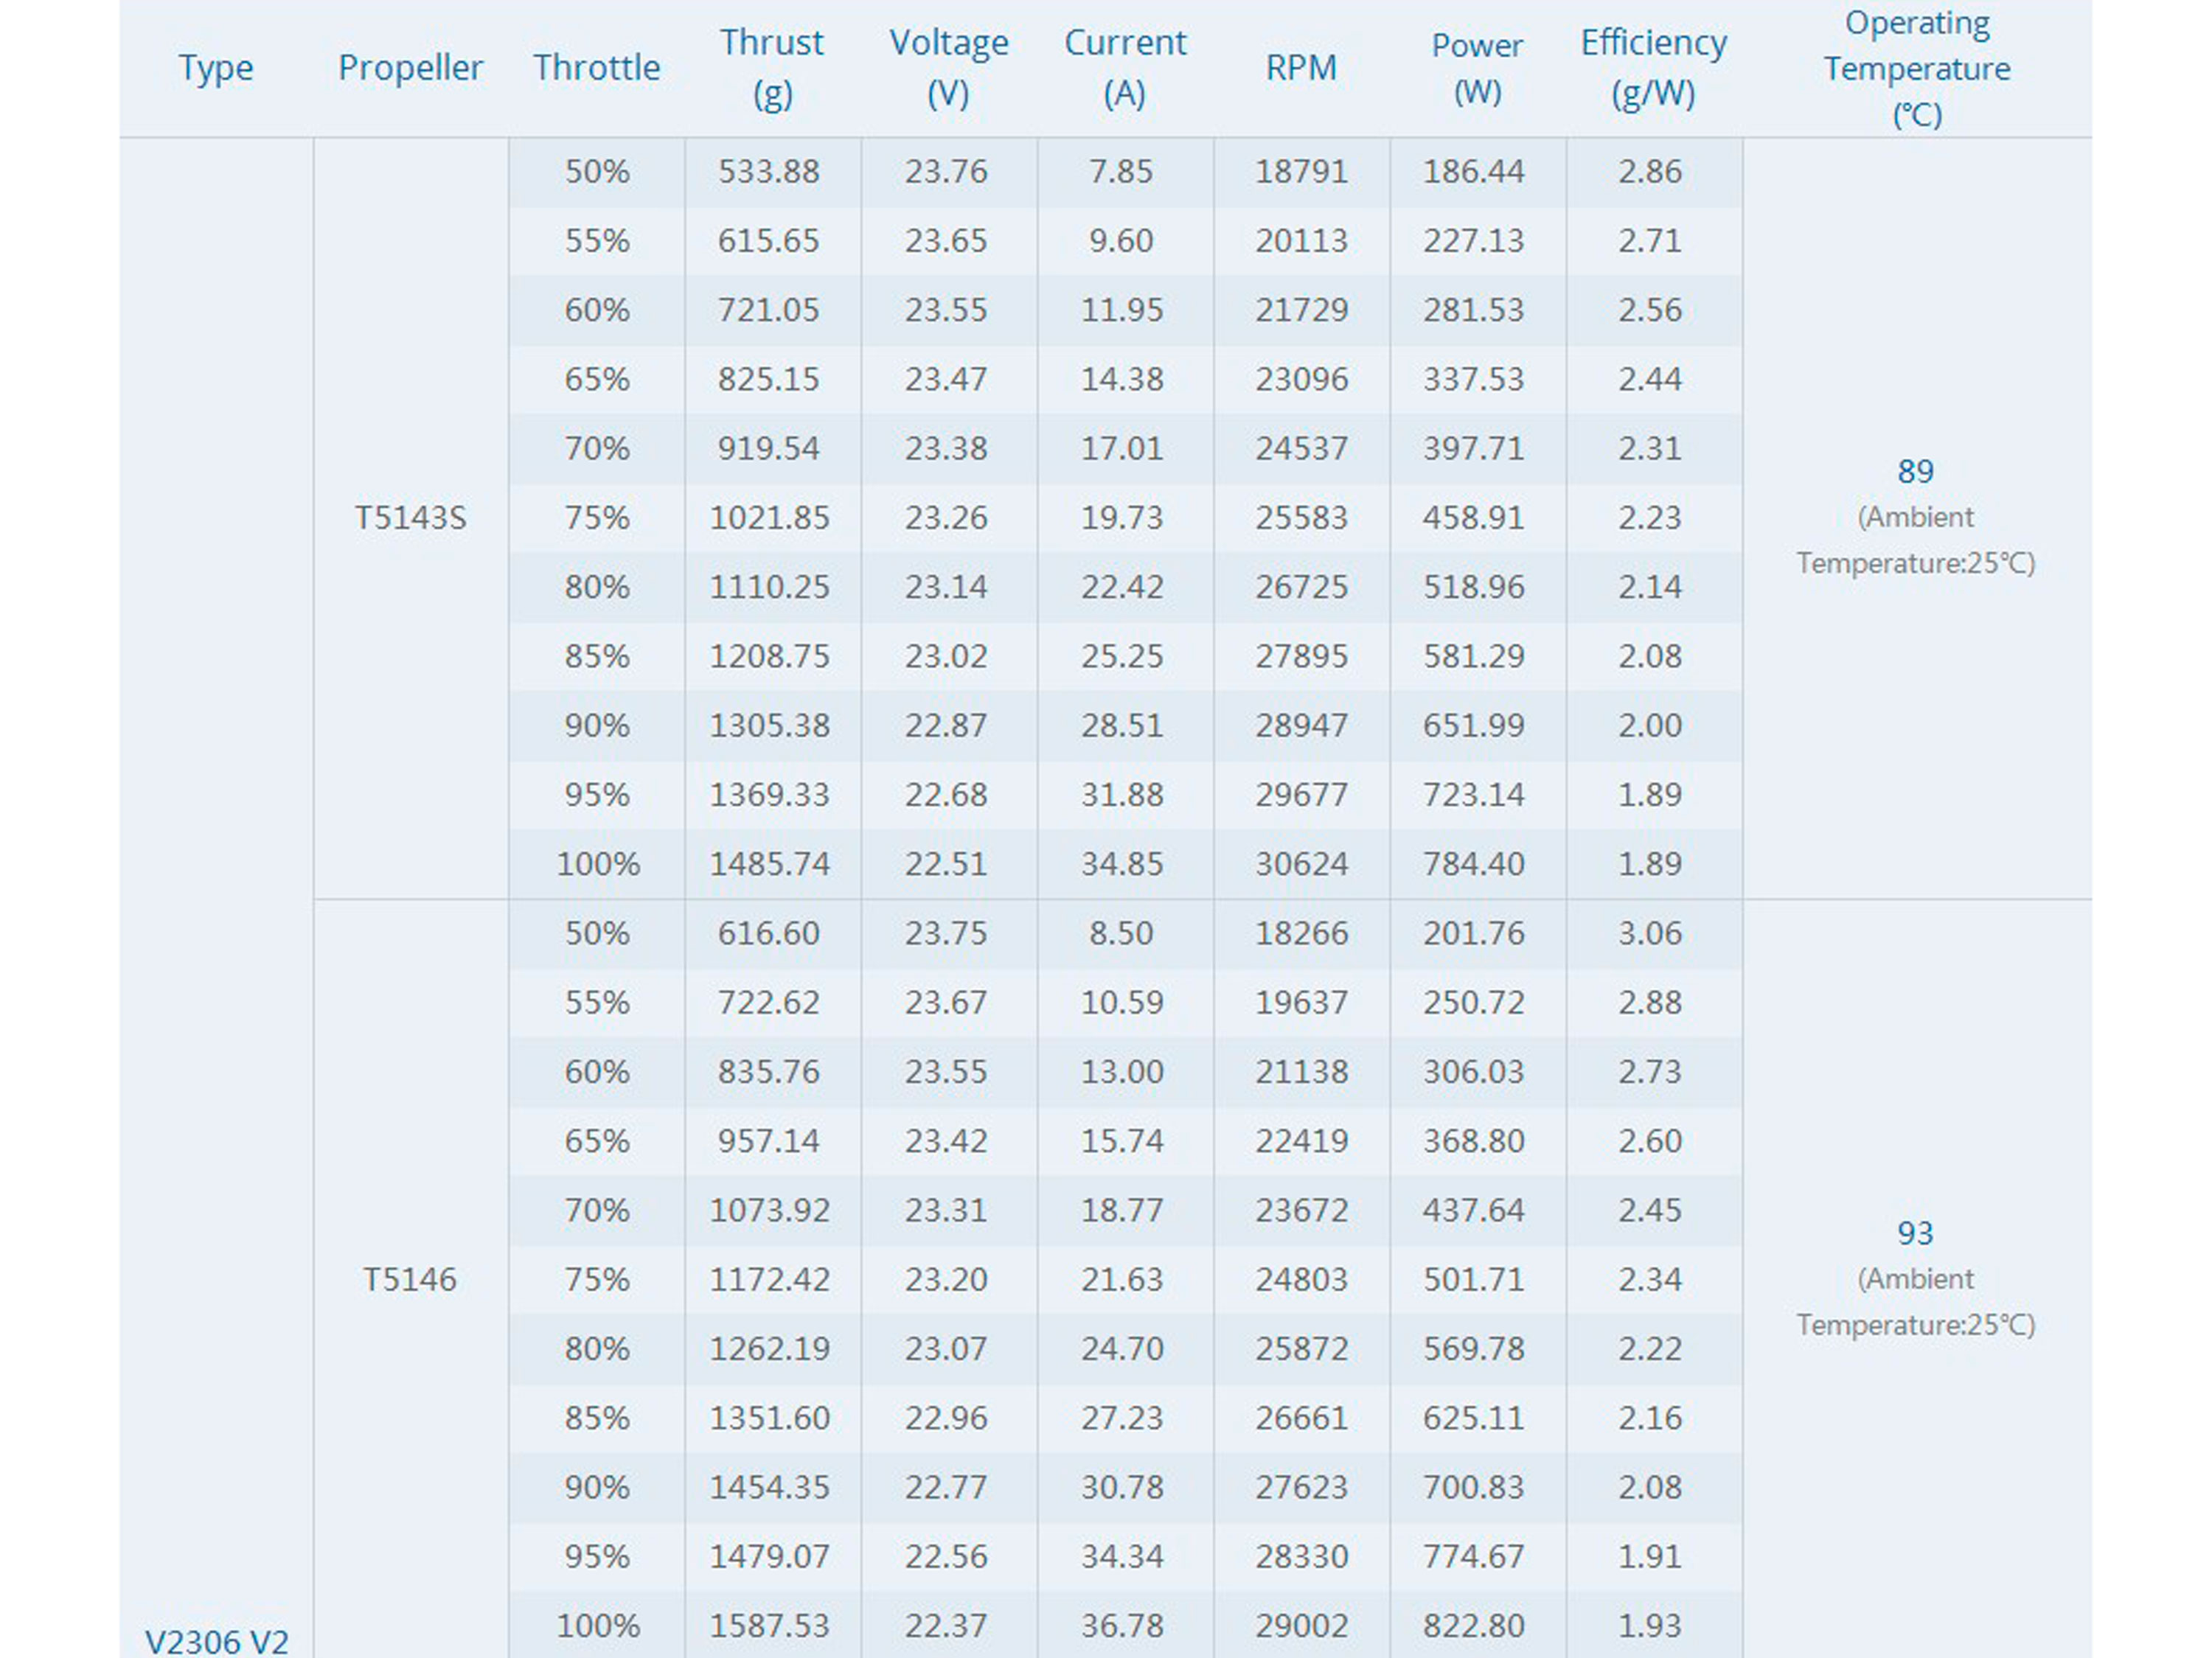2212x1658 pixels.
Task: Click the Type column header
Action: pyautogui.click(x=216, y=68)
